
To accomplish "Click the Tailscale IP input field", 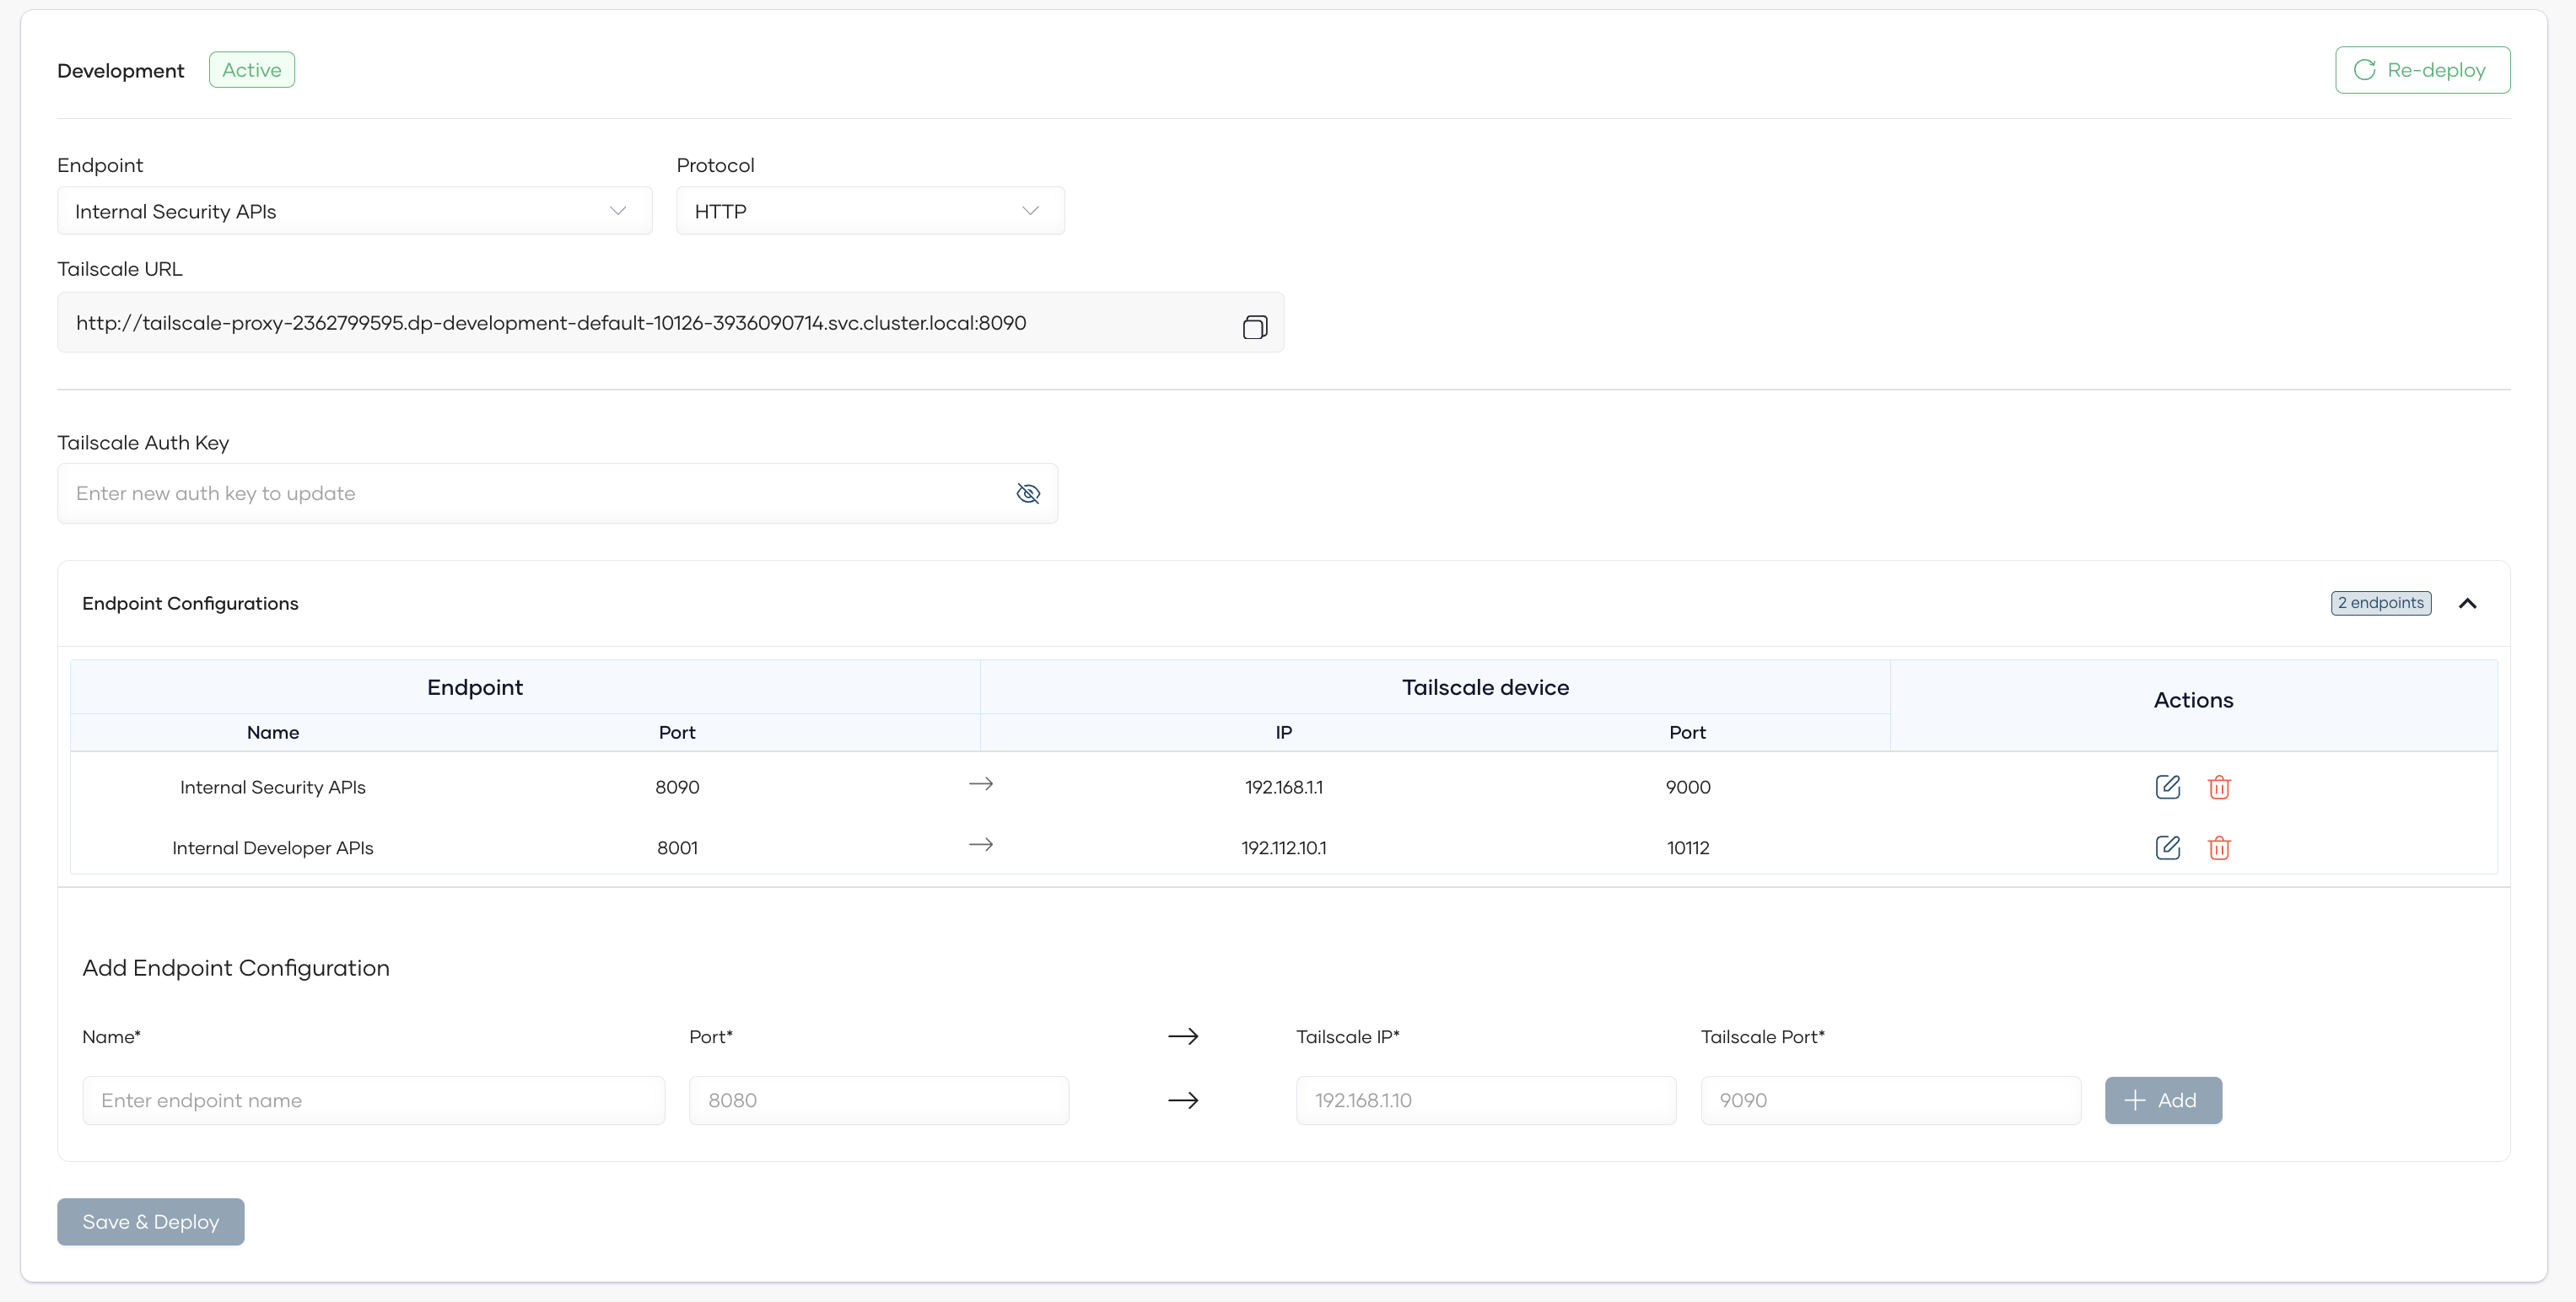I will (1485, 1100).
